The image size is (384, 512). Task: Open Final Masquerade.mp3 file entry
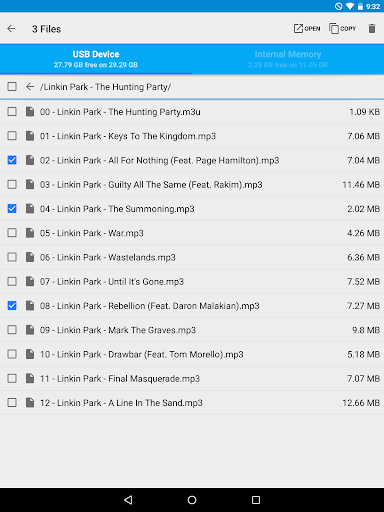(x=192, y=379)
